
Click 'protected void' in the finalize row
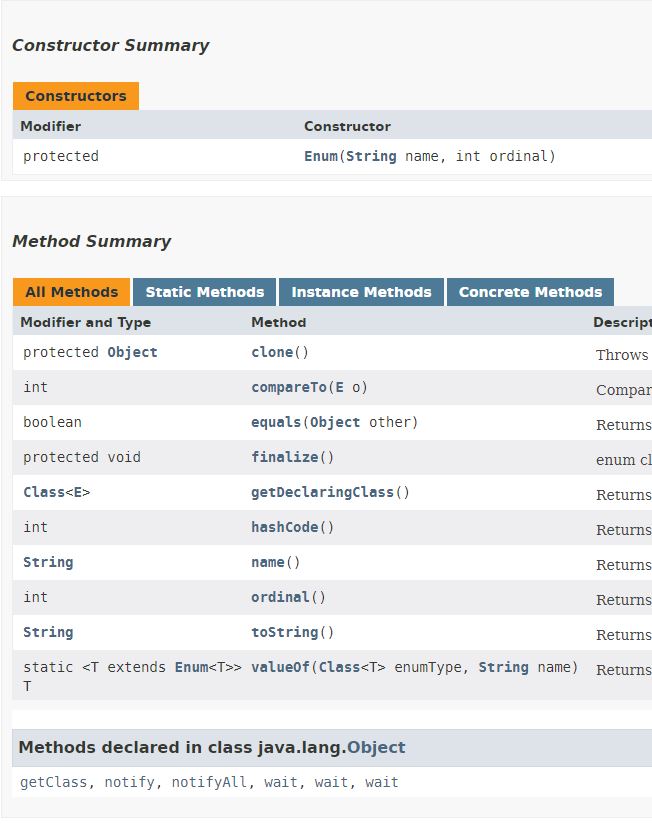[82, 457]
